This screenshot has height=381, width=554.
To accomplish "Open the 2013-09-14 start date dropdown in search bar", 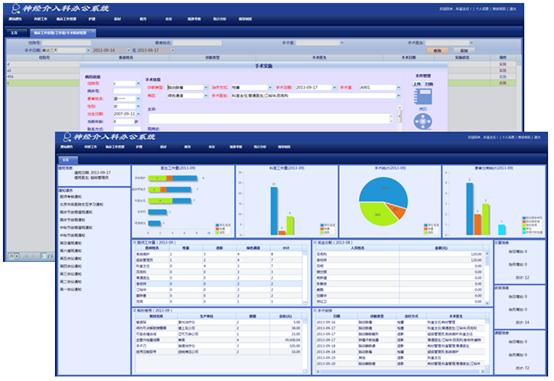I will point(129,51).
